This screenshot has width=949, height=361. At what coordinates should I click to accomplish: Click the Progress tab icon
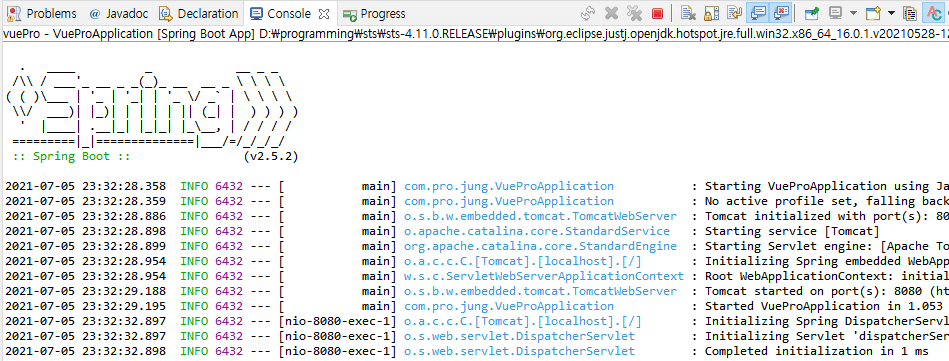[x=349, y=14]
